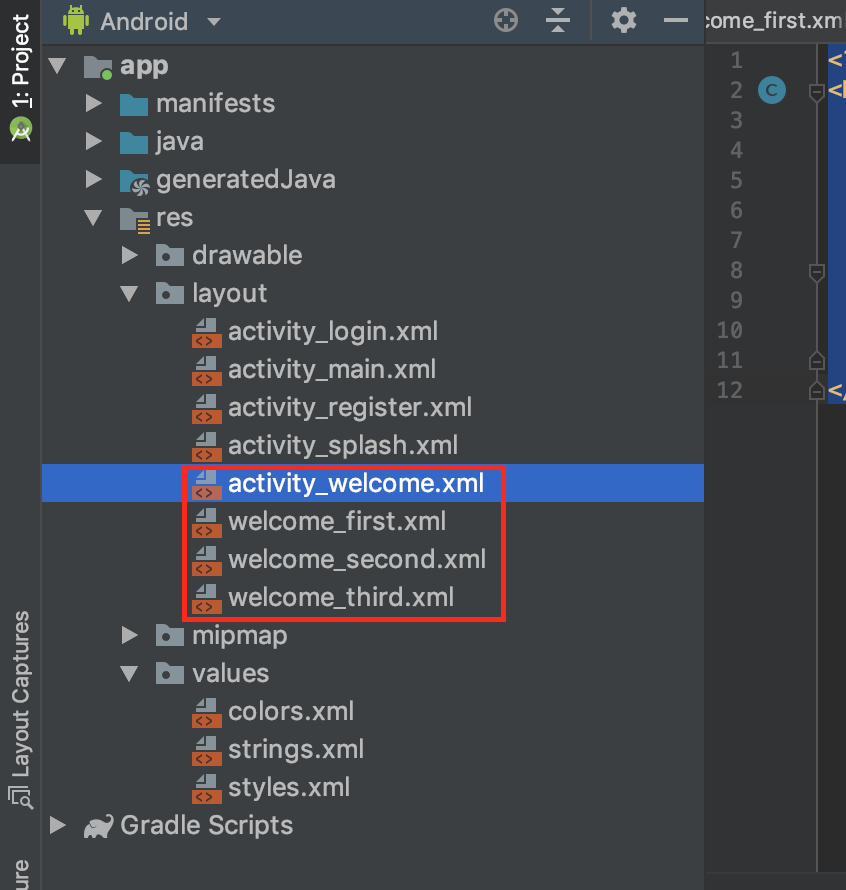Viewport: 846px width, 890px height.
Task: Hide the project panel with minimize icon
Action: (x=677, y=20)
